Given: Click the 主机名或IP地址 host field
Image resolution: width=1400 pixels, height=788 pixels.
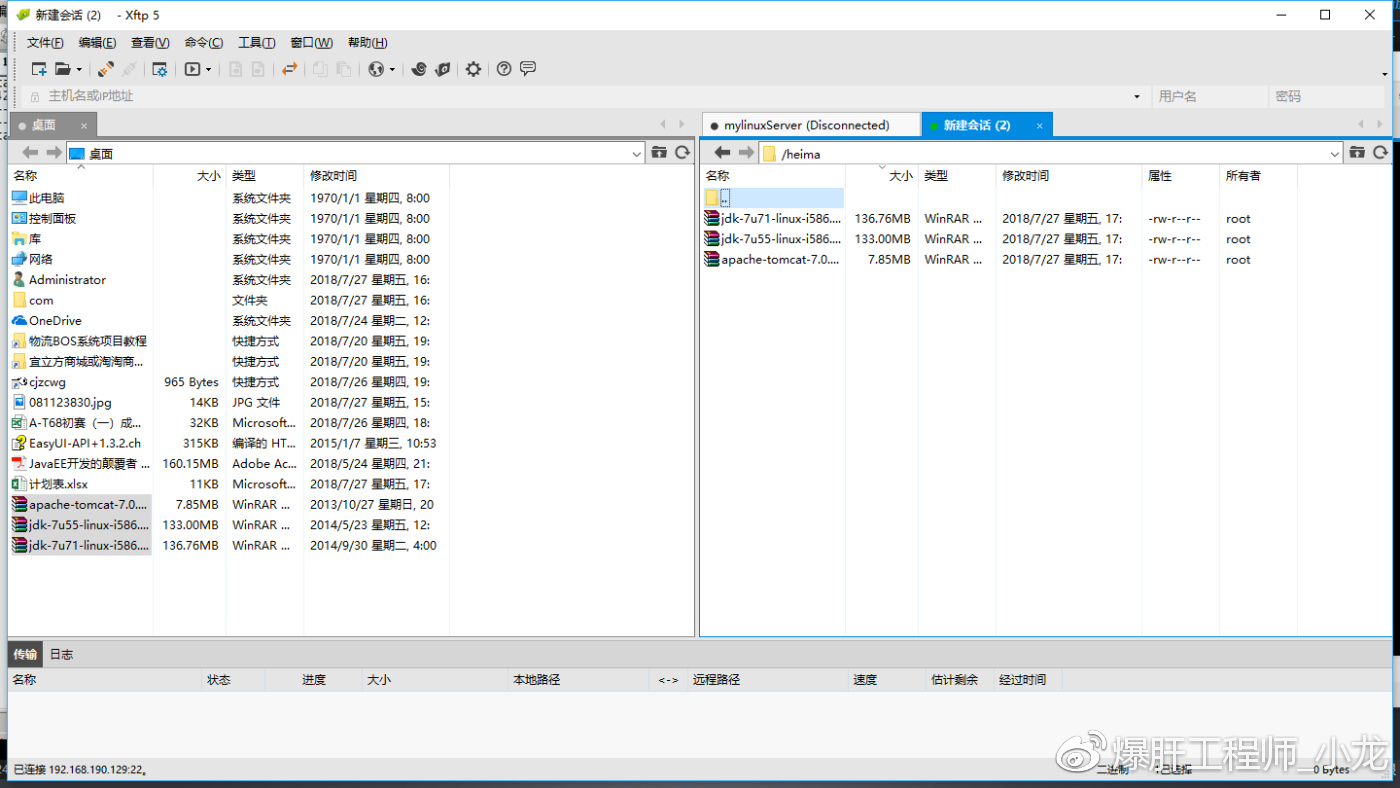Looking at the screenshot, I should [585, 96].
